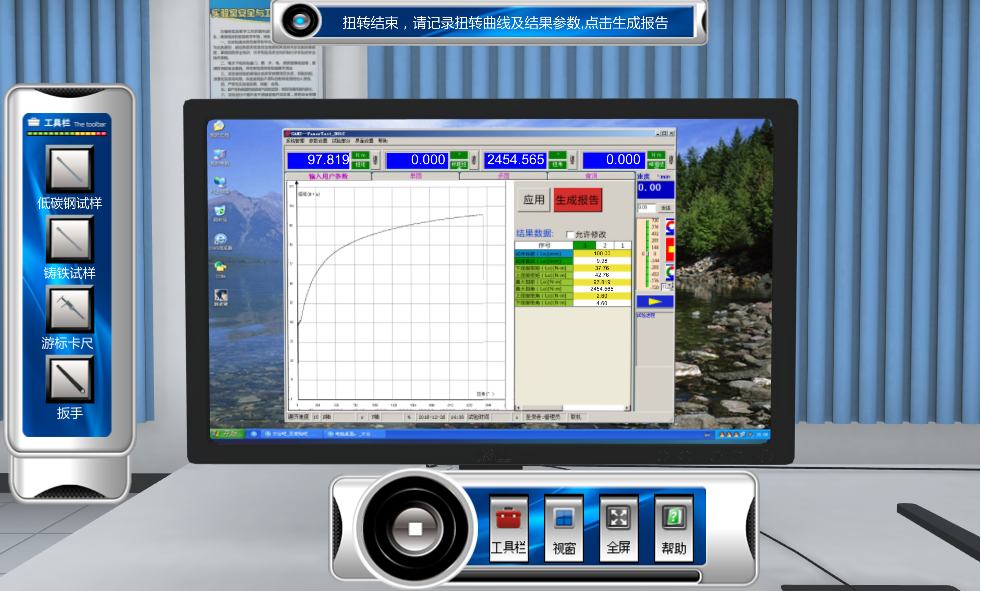Enter 全屏 fullscreen mode
Screen dimensions: 981x591
619,526
